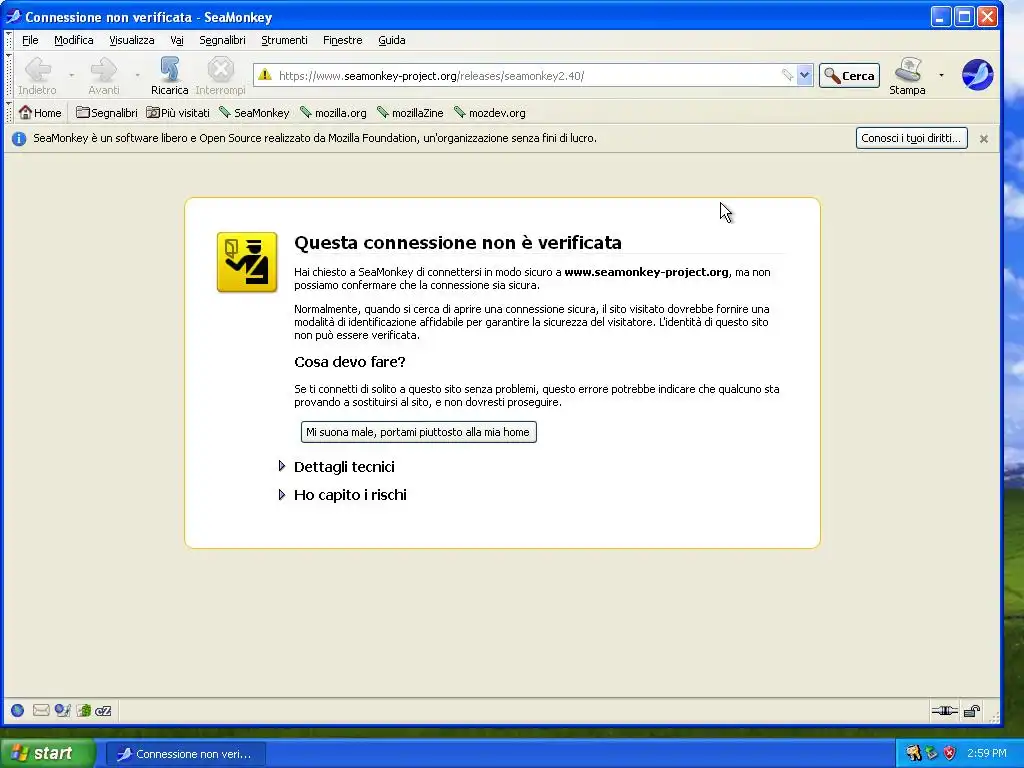Open the Avanti history dropdown arrow

coord(137,75)
